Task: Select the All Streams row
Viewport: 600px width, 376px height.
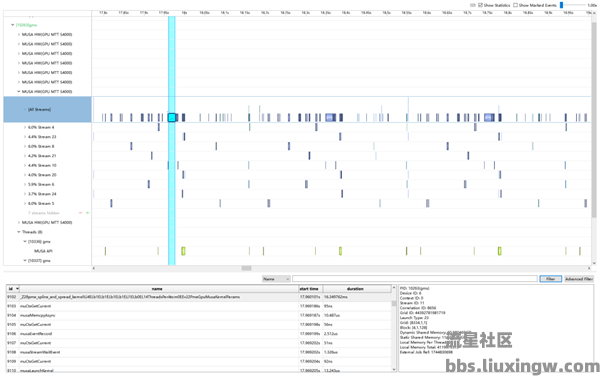Action: 47,109
